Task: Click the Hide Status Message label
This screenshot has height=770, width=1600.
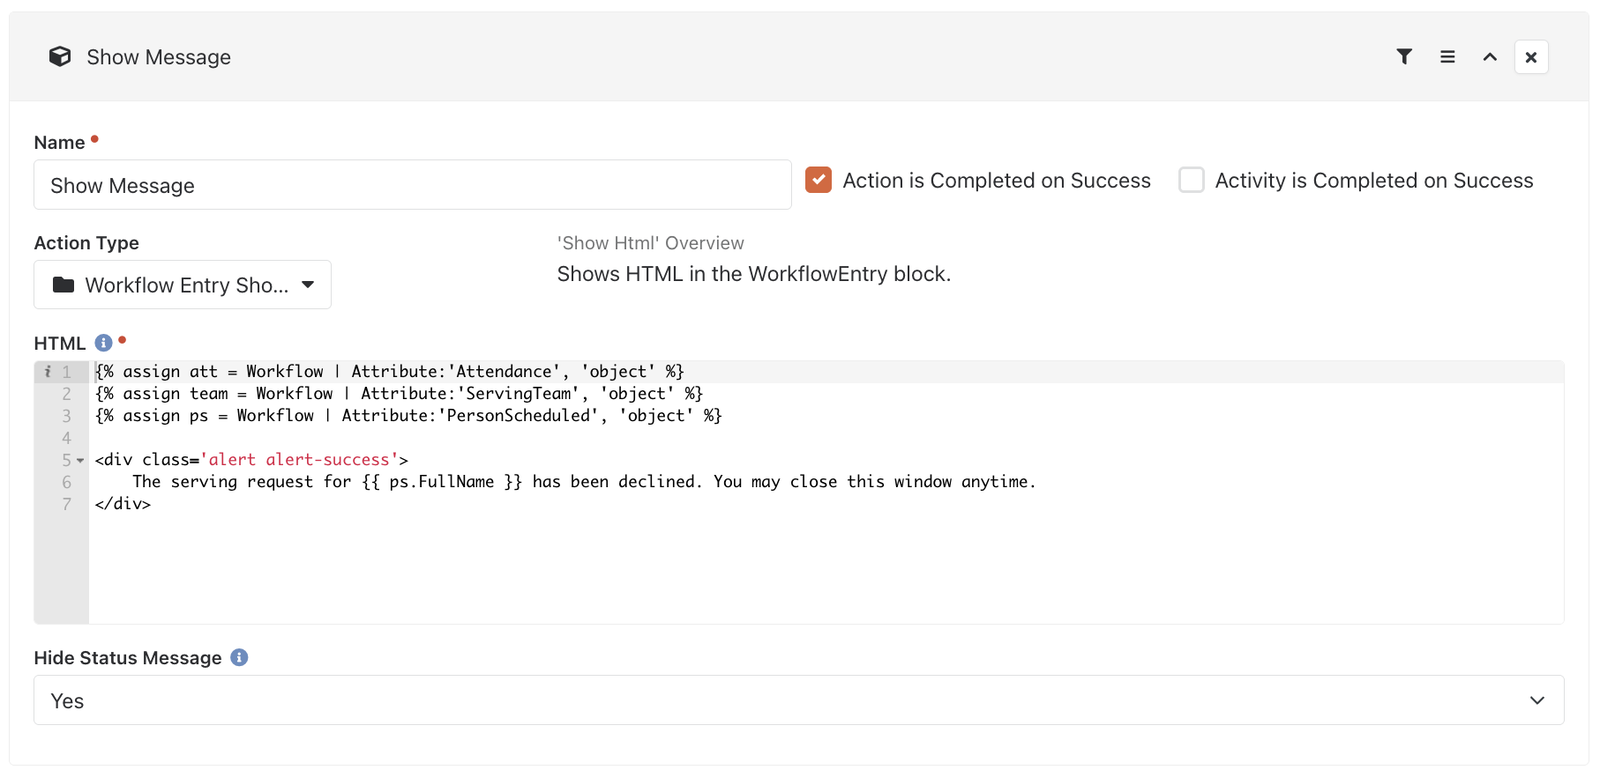Action: (x=128, y=658)
